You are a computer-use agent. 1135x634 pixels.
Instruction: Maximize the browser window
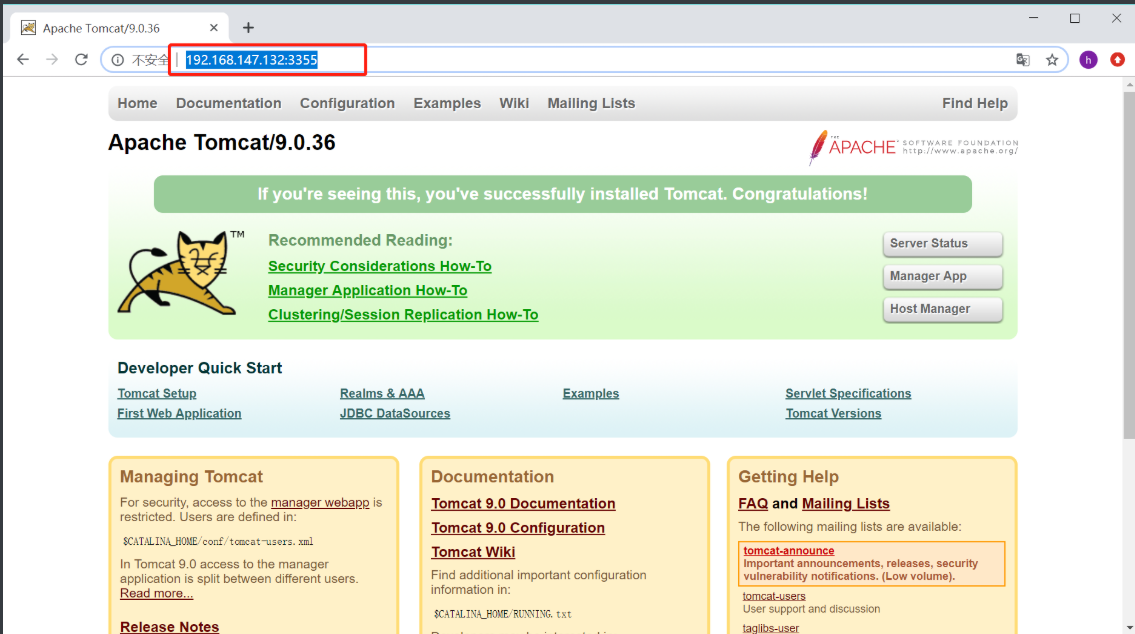pos(1075,18)
